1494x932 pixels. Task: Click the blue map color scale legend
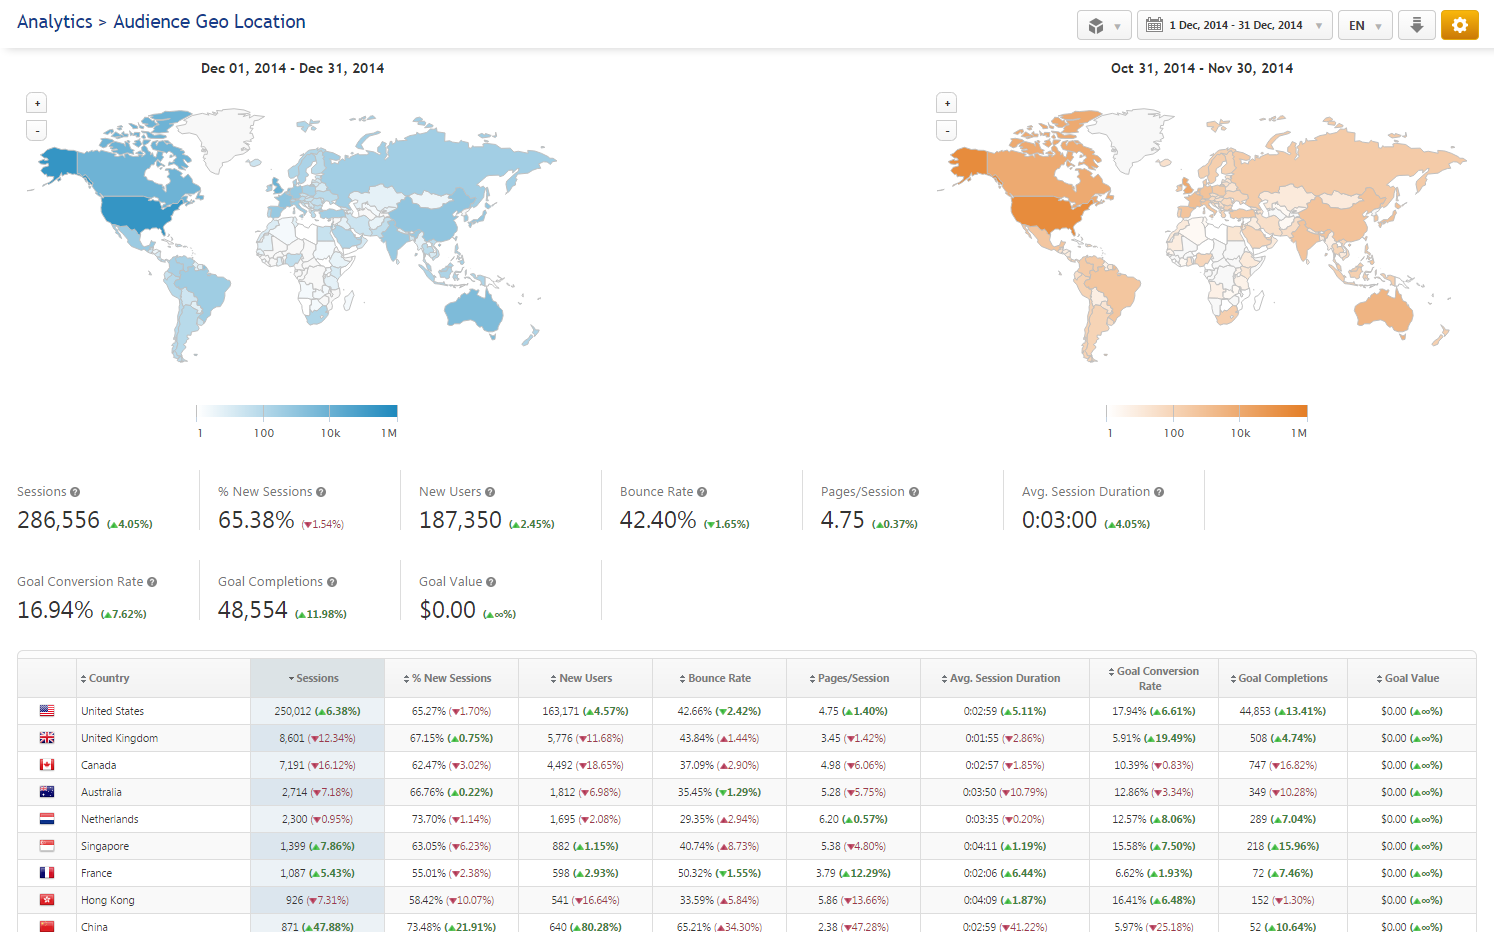297,411
